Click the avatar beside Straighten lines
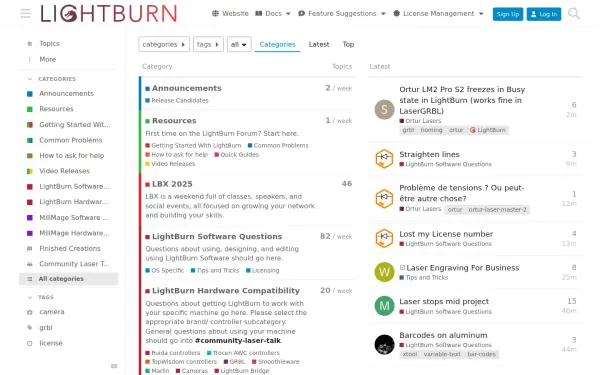 point(384,159)
